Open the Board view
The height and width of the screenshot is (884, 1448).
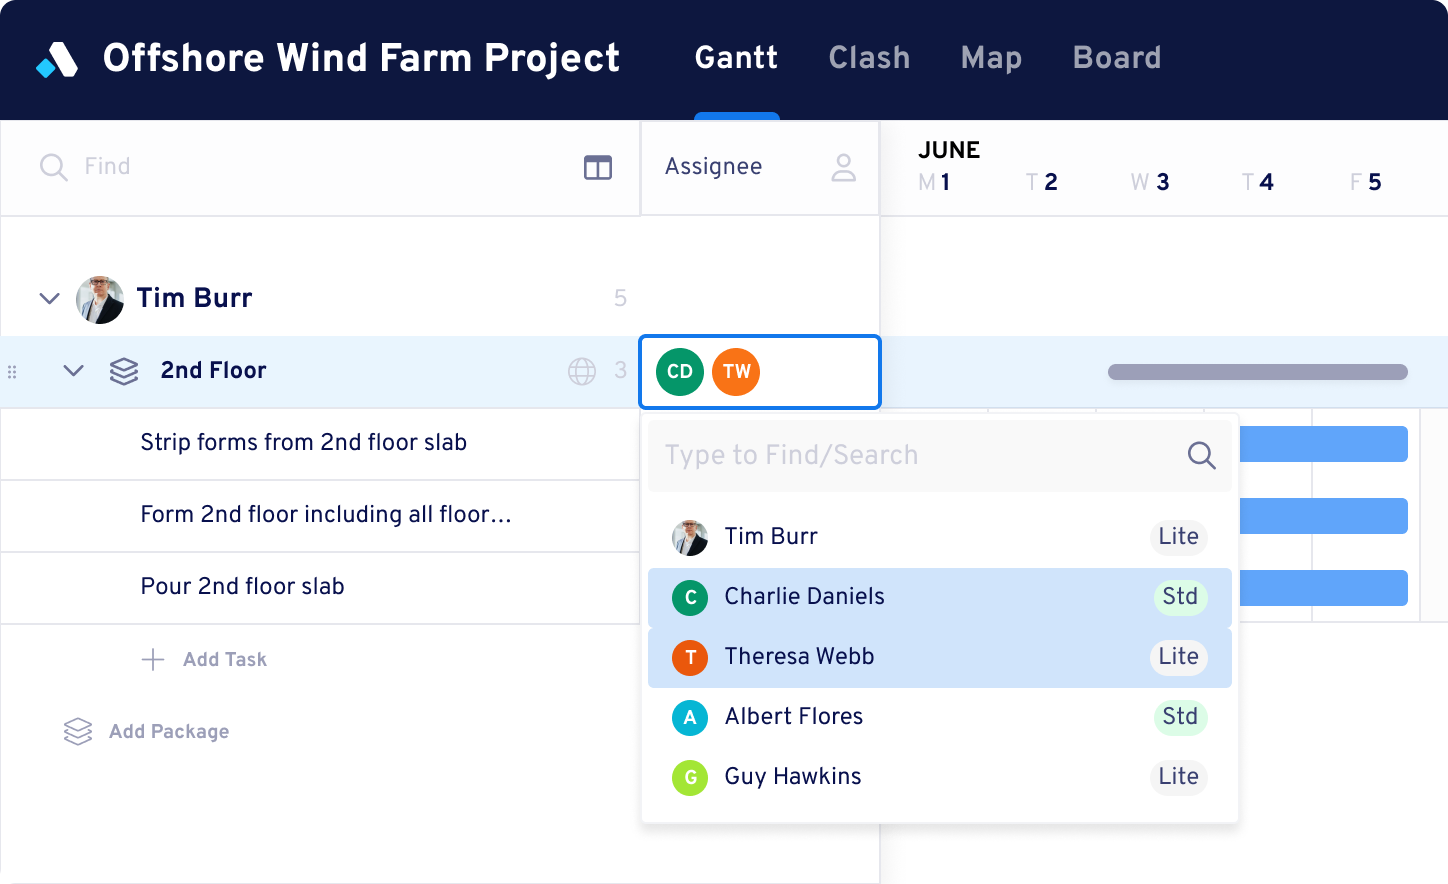pos(1117,58)
